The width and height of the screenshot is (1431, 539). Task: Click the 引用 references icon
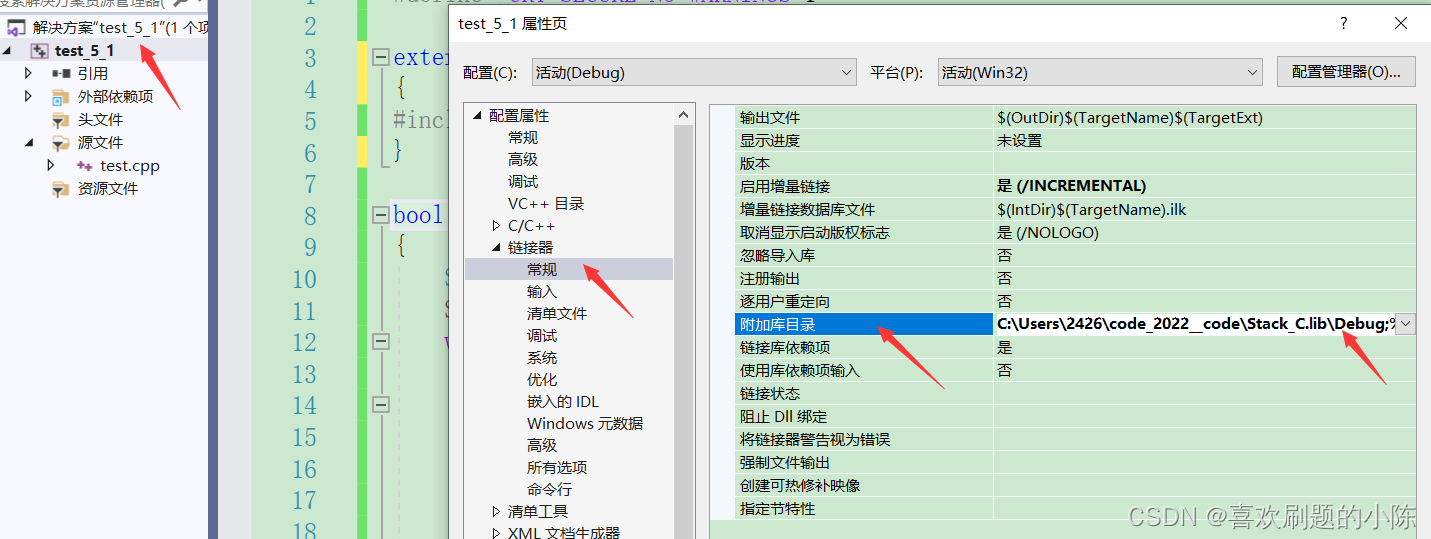(x=61, y=73)
